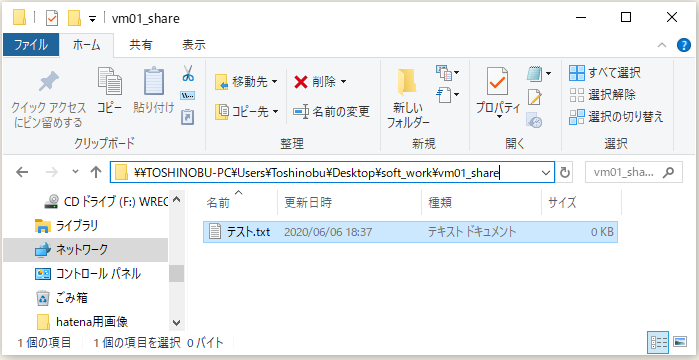Image resolution: width=699 pixels, height=360 pixels.
Task: Click the search magnifier icon
Action: 669,172
